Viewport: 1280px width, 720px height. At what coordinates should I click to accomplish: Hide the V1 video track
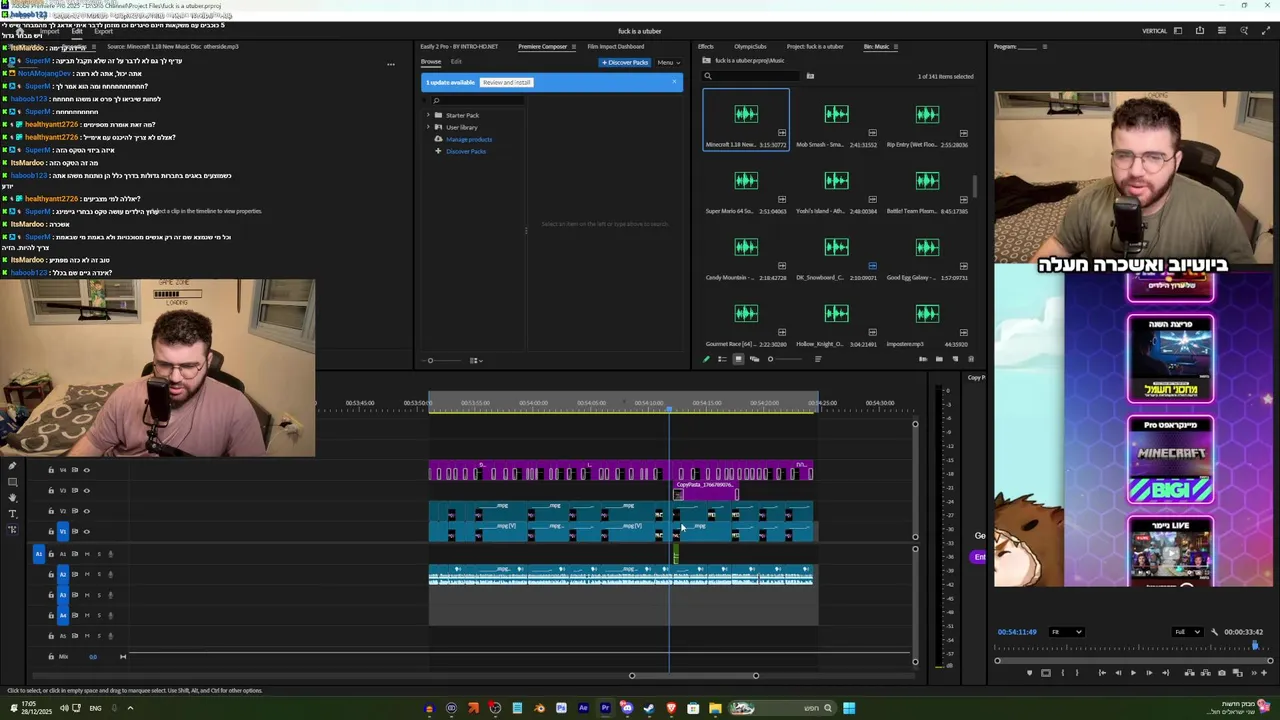[x=87, y=531]
